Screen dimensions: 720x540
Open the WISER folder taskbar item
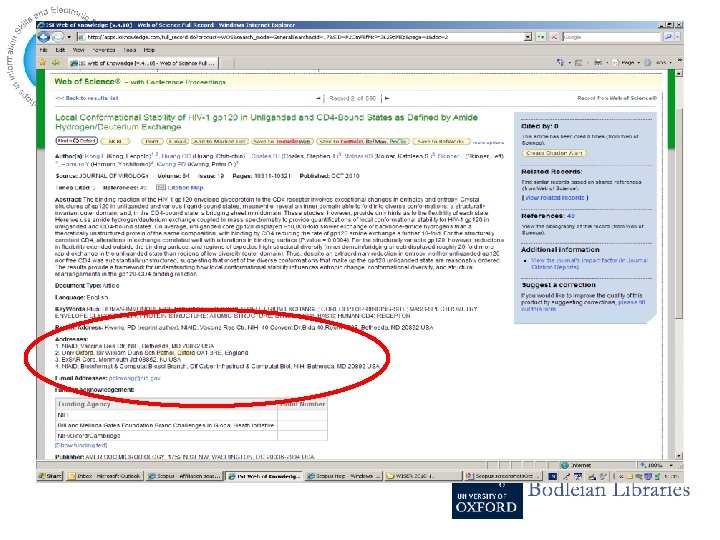422,476
